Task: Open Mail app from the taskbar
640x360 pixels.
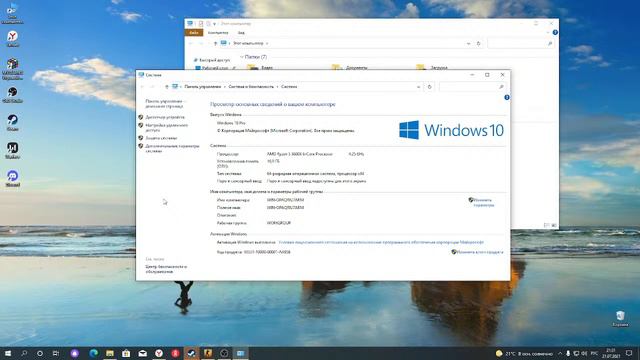Action: point(142,353)
